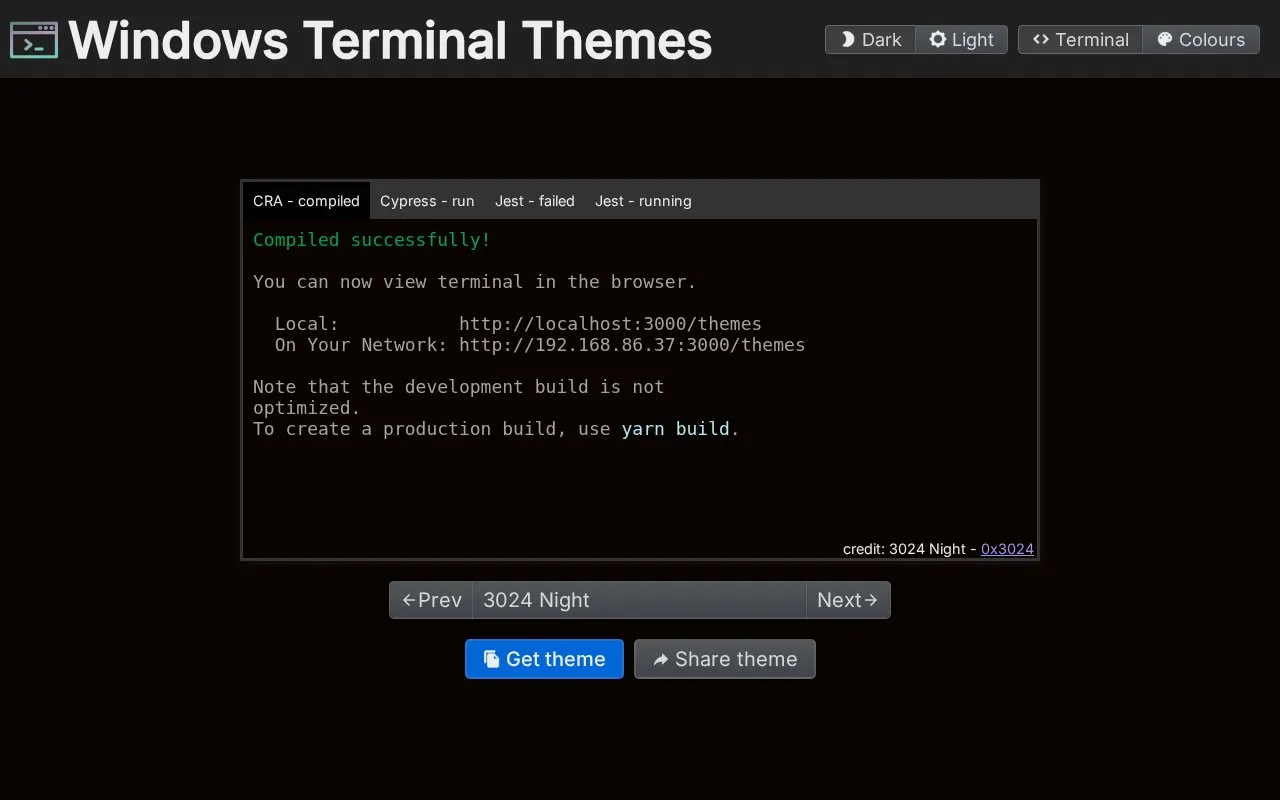Viewport: 1280px width, 800px height.
Task: Click the localhost:3000/themes URL text
Action: (x=610, y=324)
